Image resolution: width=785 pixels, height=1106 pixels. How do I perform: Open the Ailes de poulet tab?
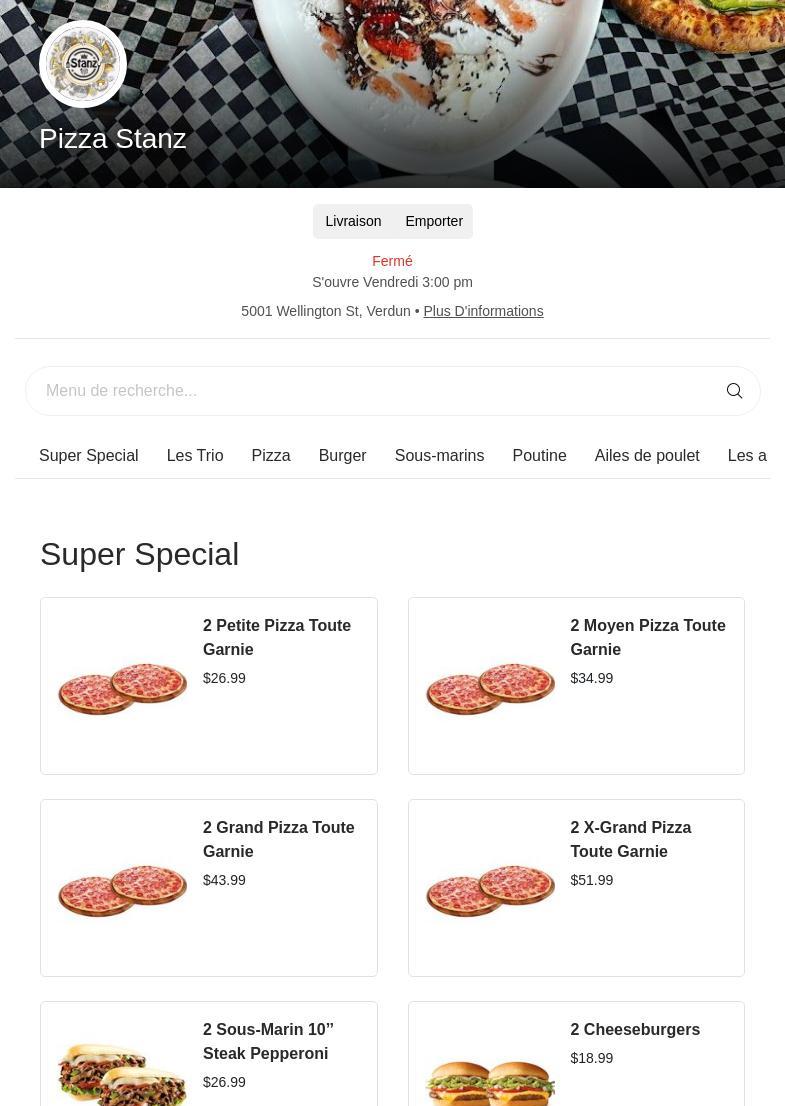pyautogui.click(x=647, y=455)
